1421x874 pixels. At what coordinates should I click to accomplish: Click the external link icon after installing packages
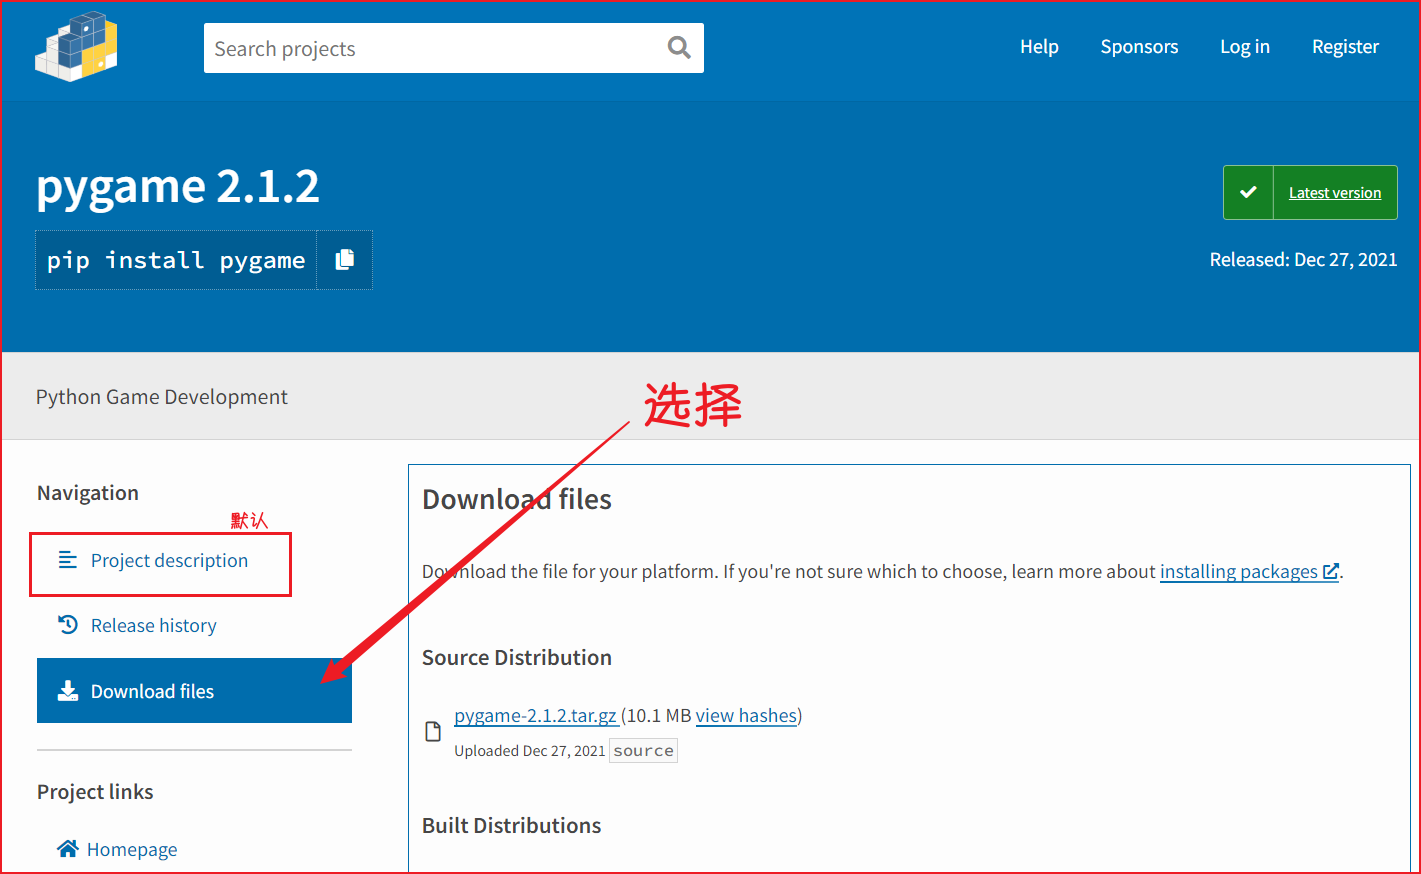1330,571
